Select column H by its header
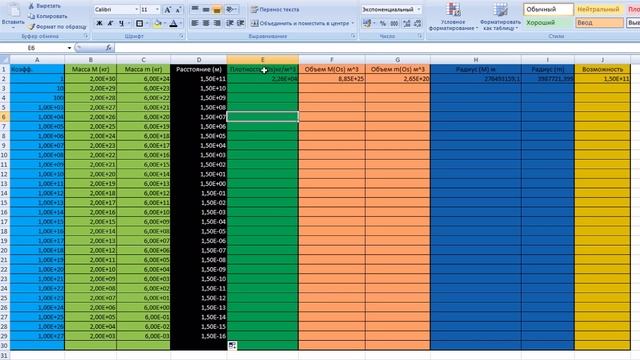This screenshot has height=360, width=640. [476, 60]
